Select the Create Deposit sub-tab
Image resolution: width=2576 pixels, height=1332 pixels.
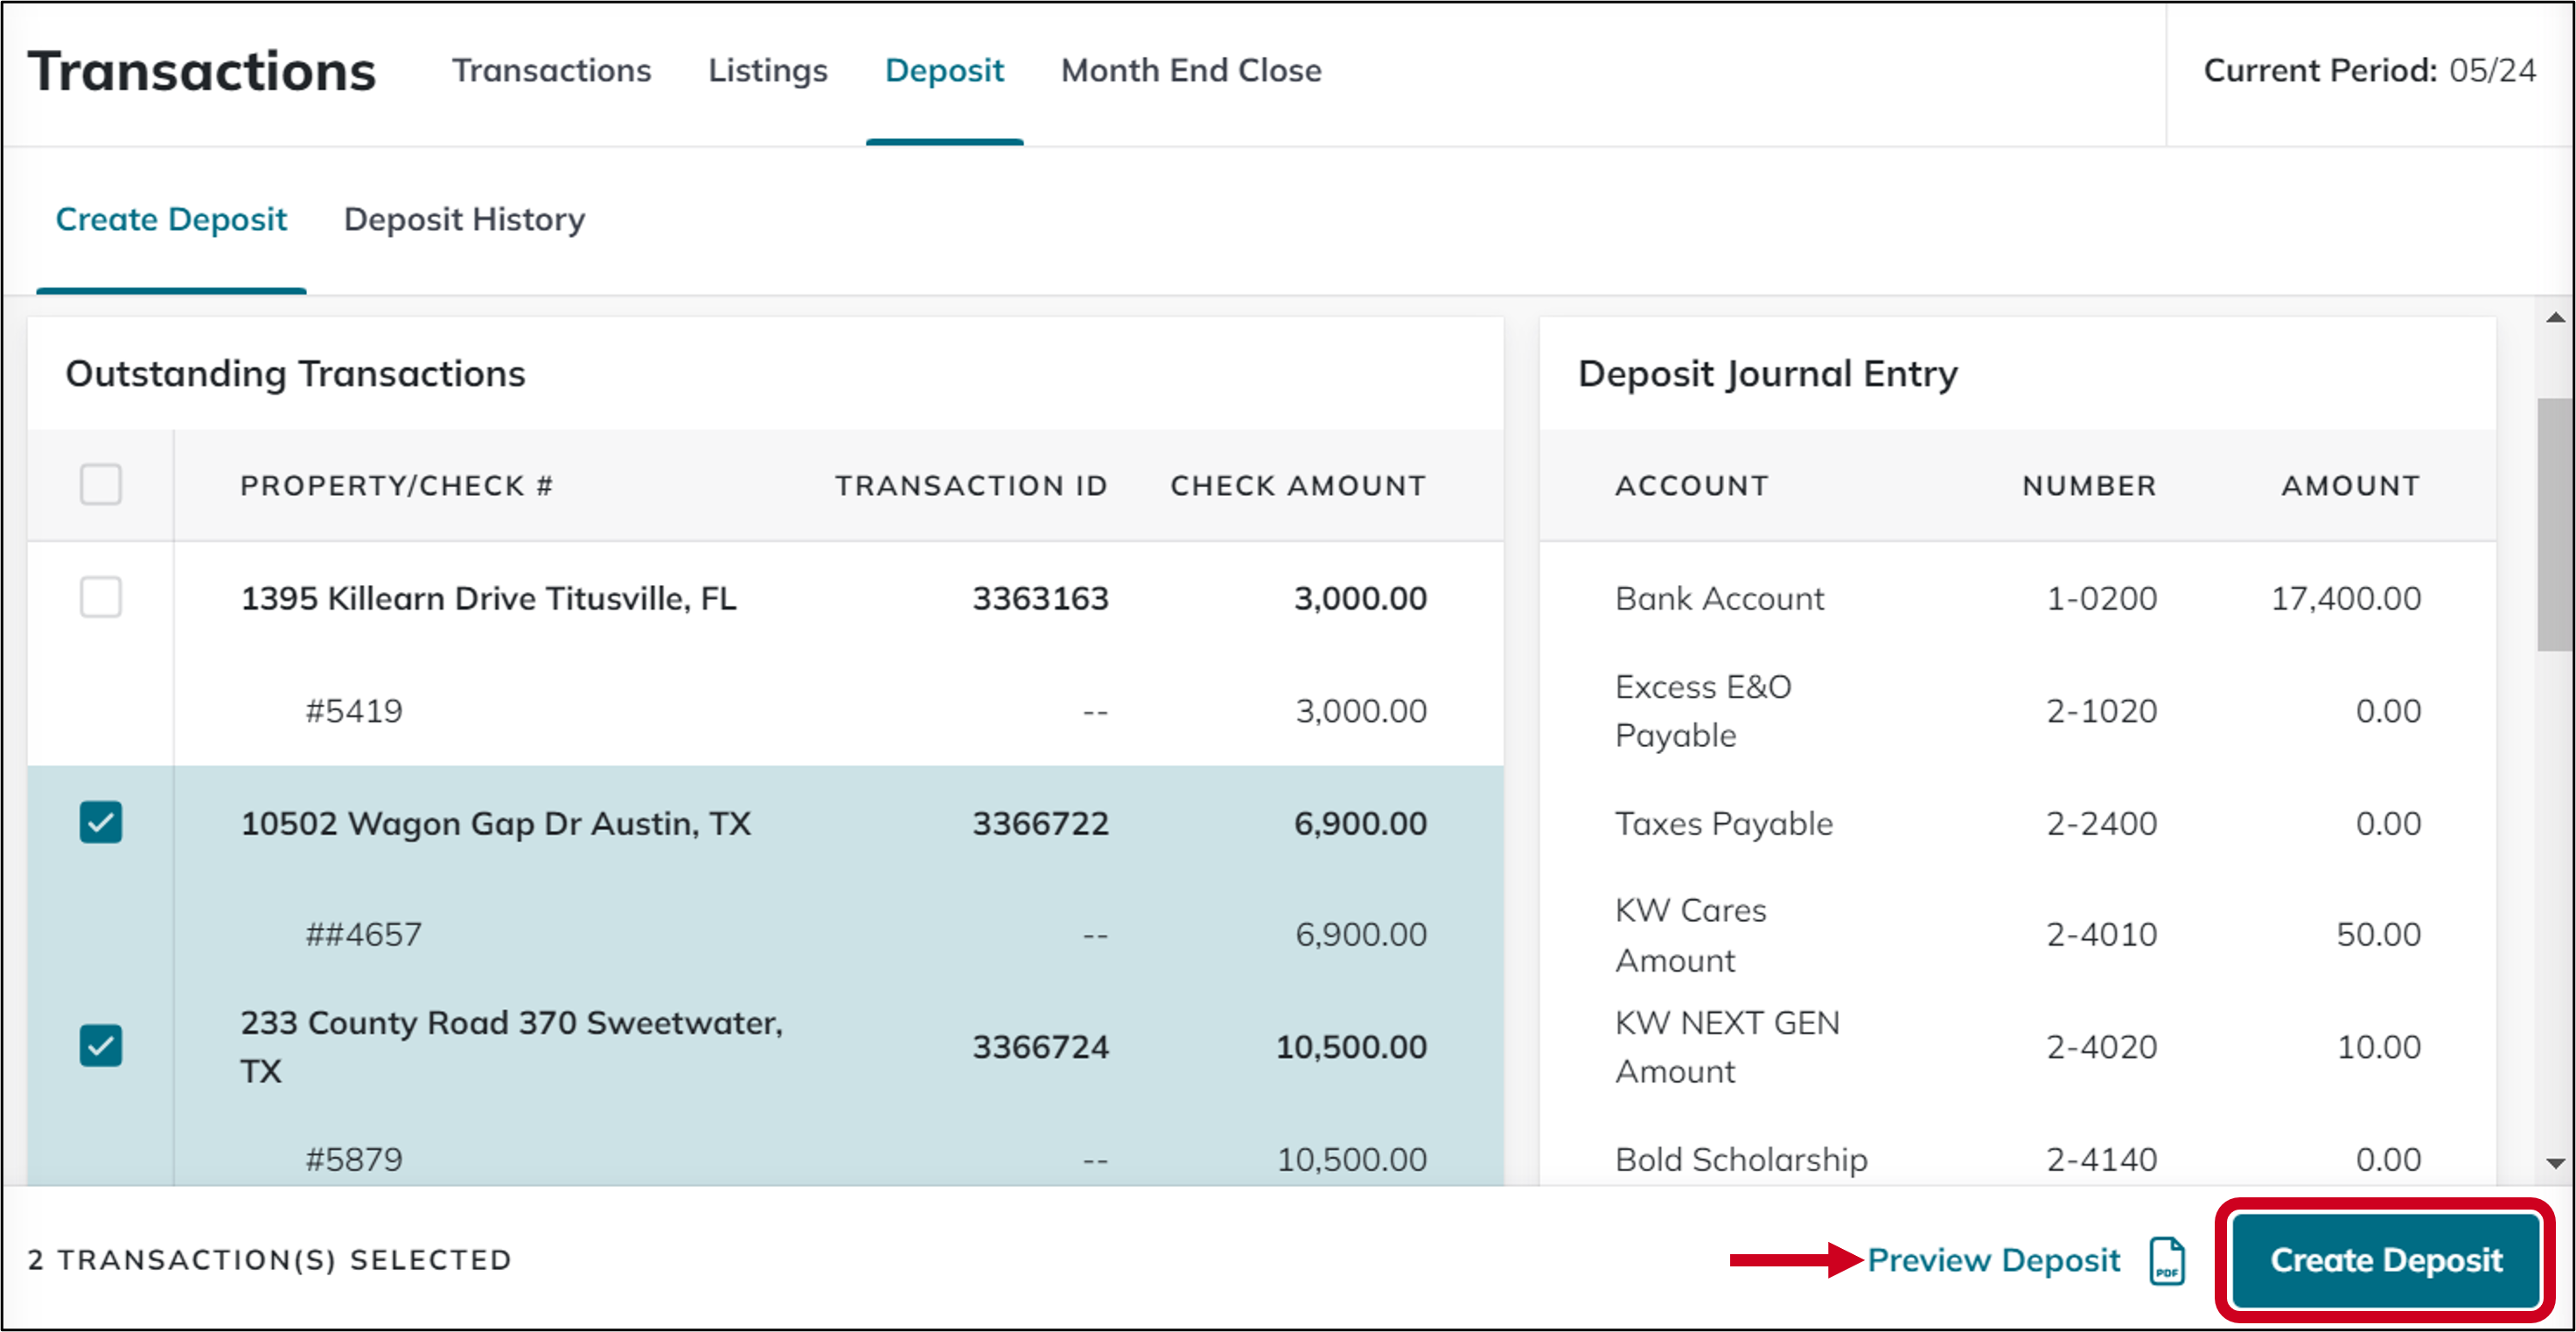click(171, 219)
